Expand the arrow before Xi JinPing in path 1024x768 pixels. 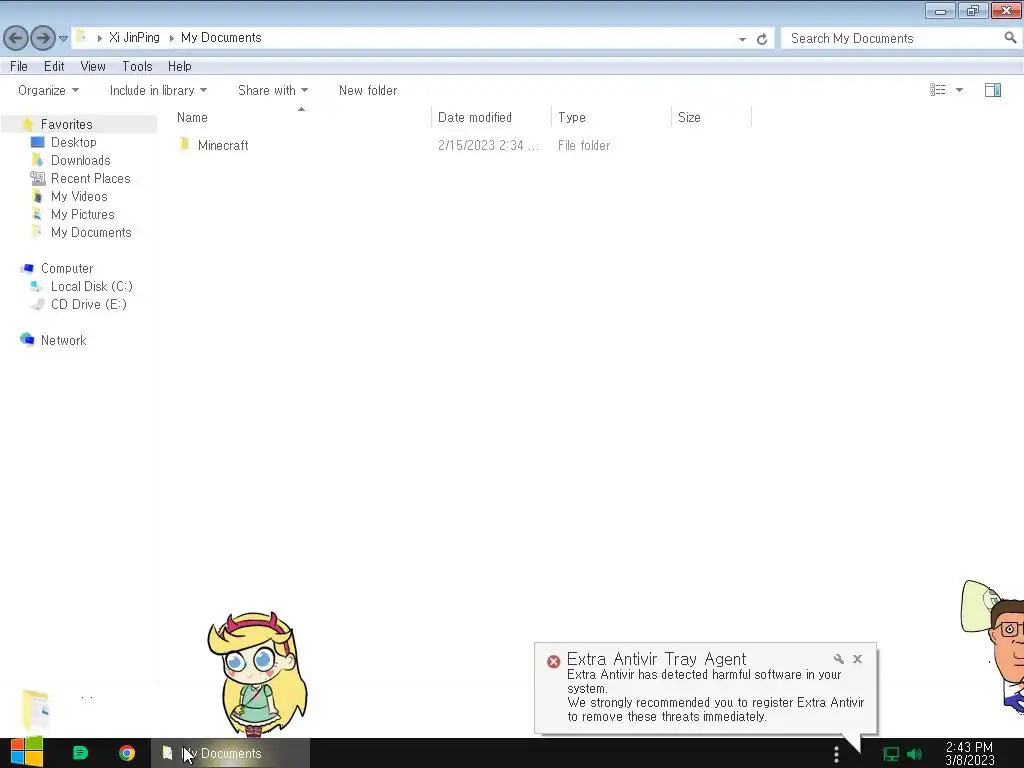point(99,38)
